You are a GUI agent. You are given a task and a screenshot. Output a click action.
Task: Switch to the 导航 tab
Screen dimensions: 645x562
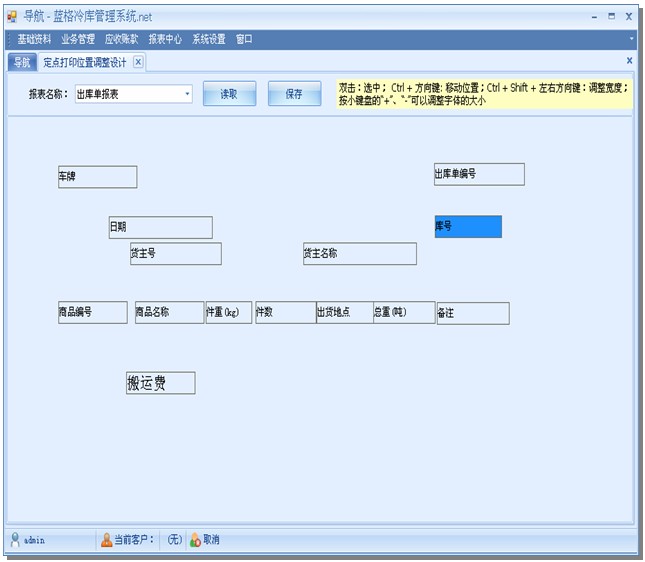[22, 62]
